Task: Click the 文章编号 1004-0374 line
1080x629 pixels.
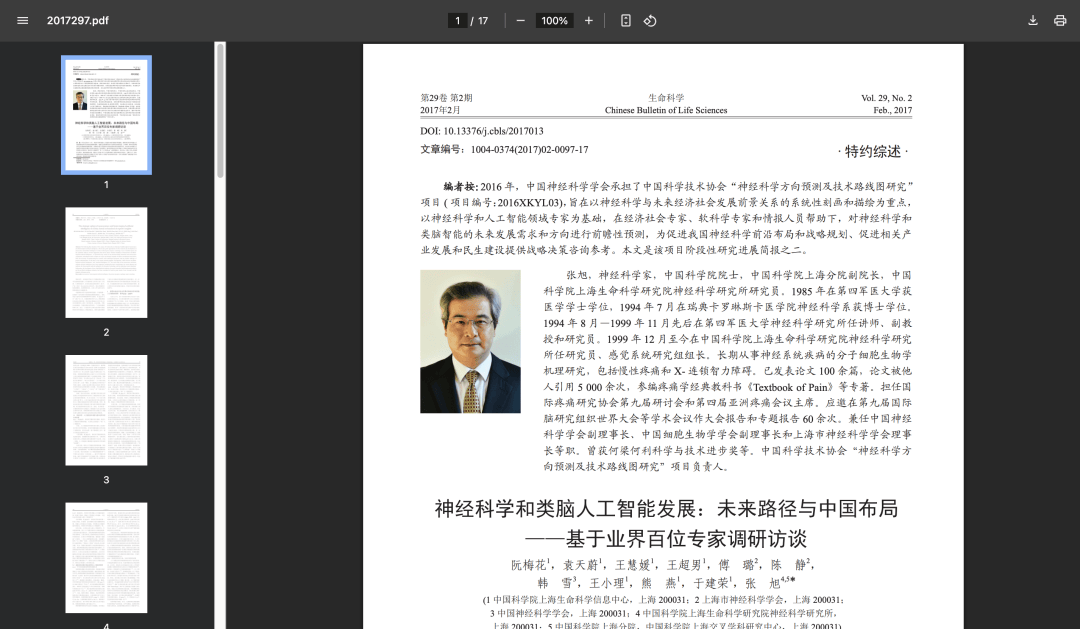Action: pyautogui.click(x=504, y=149)
